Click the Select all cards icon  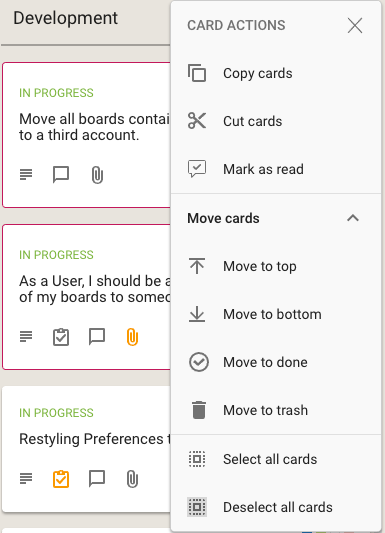point(197,459)
